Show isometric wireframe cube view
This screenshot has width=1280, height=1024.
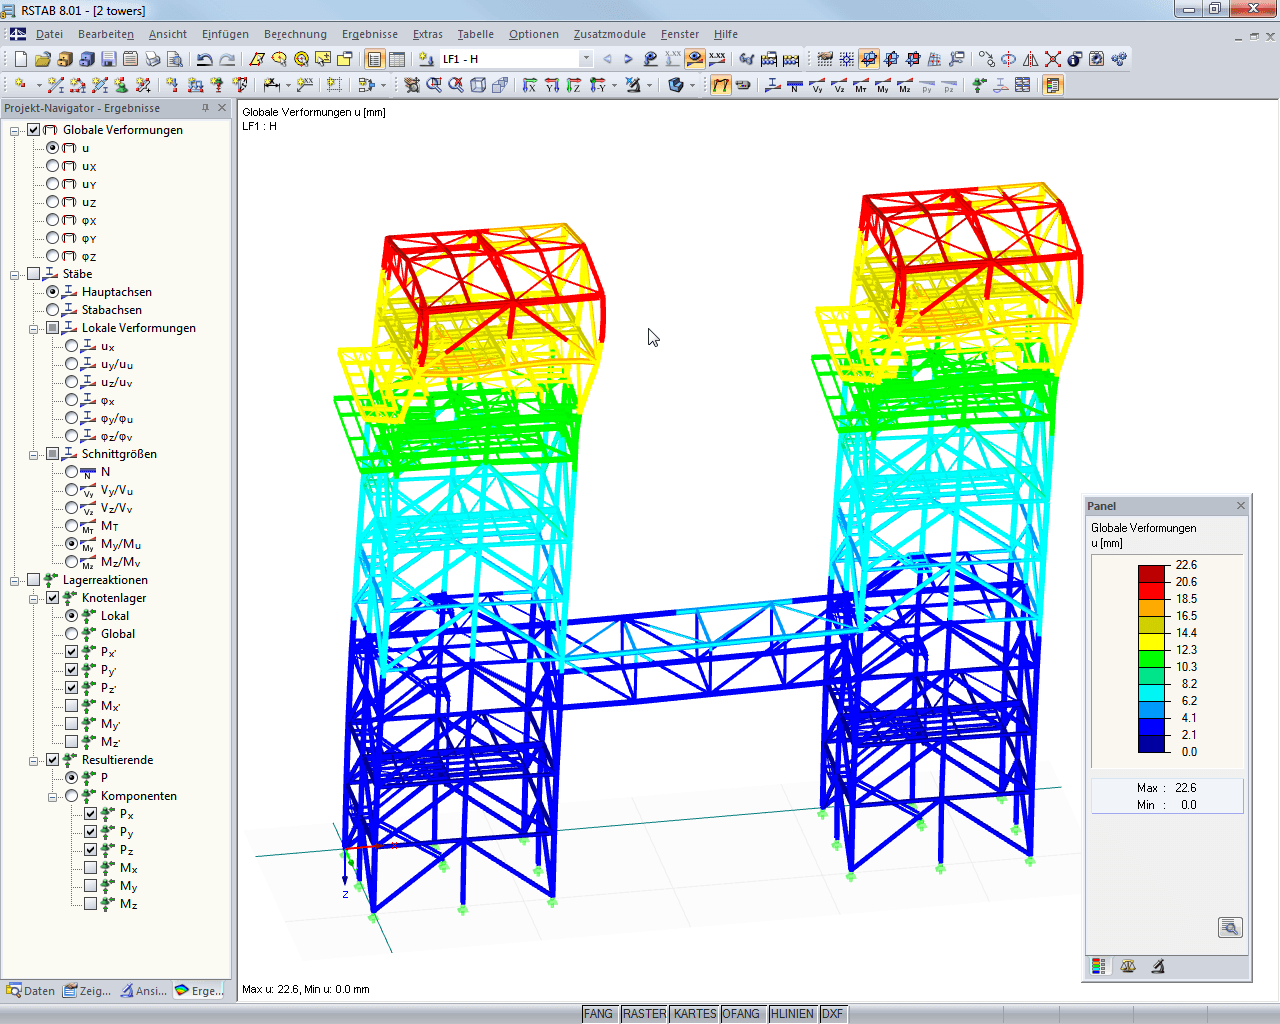(478, 85)
